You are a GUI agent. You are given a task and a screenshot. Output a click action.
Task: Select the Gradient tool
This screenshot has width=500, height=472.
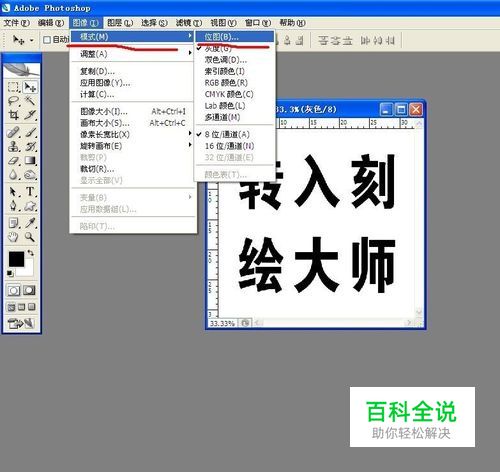pos(30,160)
